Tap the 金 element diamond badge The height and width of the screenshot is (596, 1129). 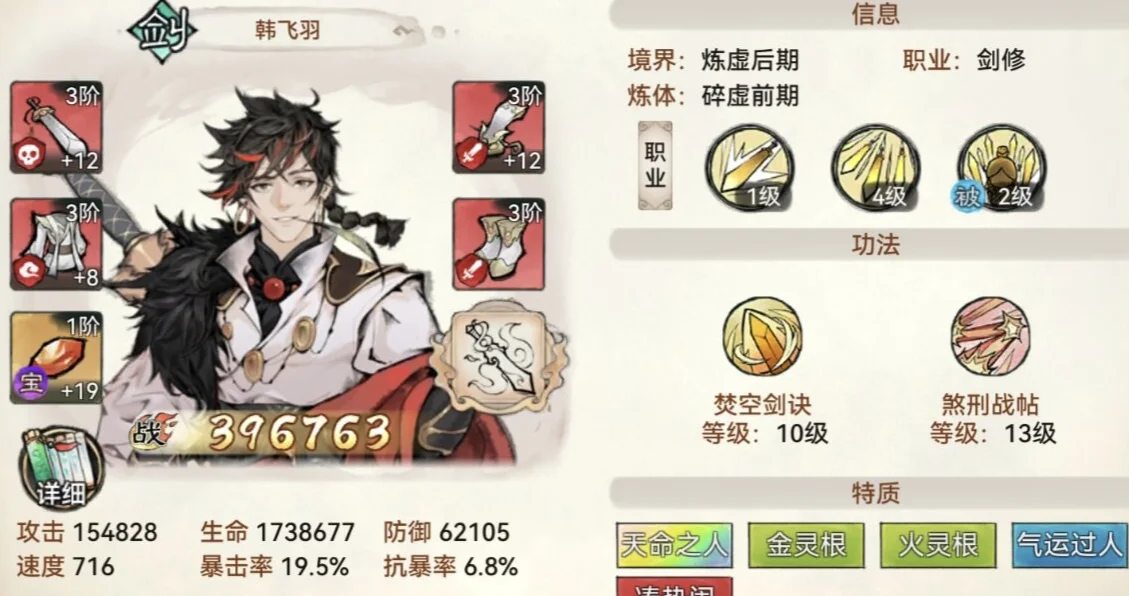point(161,32)
